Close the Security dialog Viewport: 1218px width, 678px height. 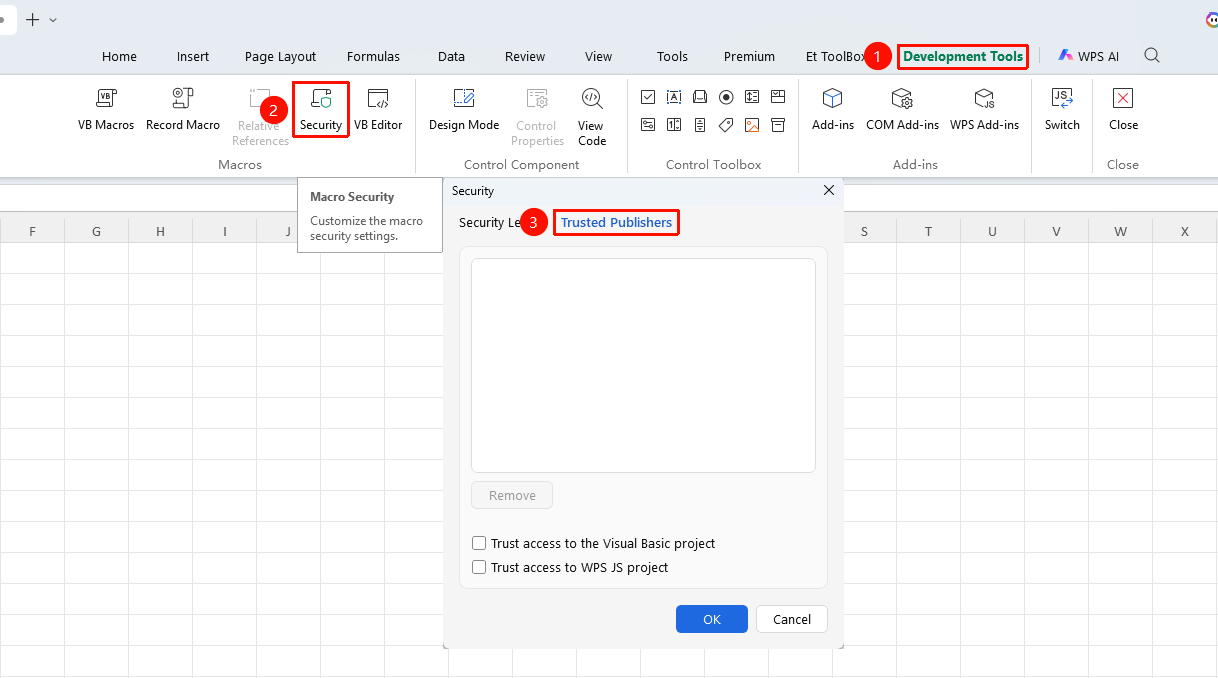click(829, 190)
